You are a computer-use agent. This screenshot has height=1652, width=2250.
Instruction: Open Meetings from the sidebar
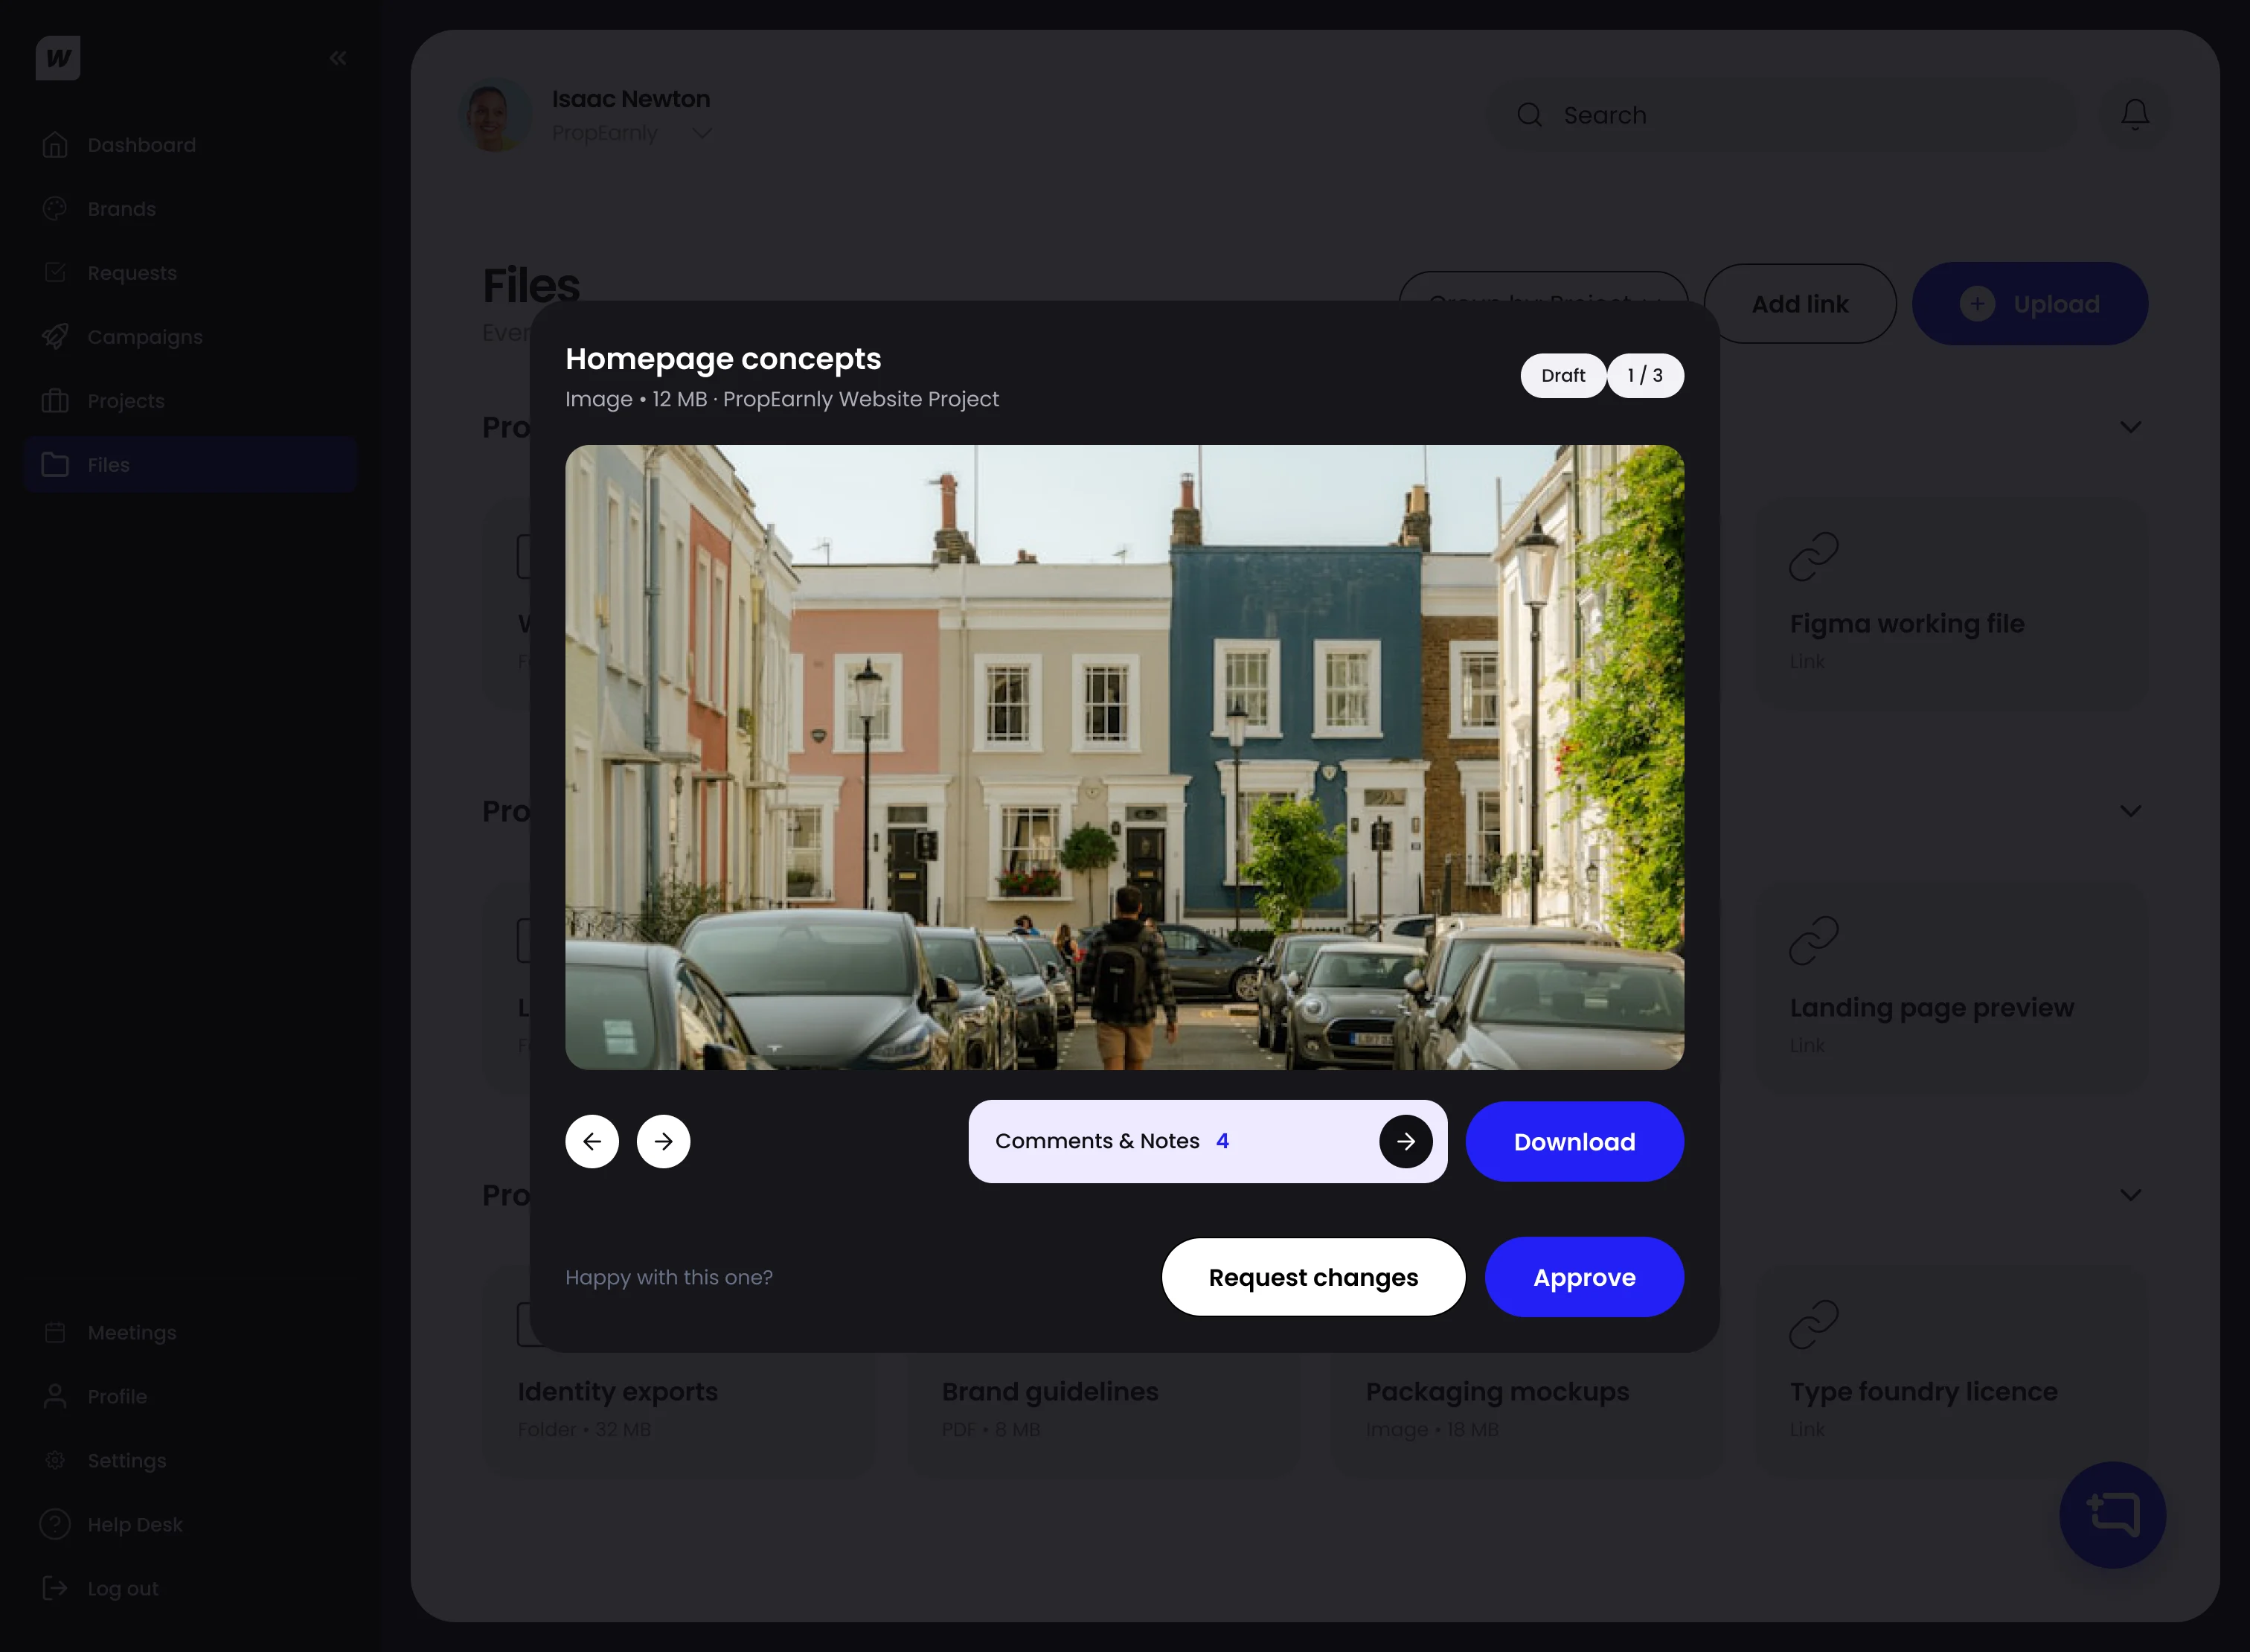pos(190,1333)
